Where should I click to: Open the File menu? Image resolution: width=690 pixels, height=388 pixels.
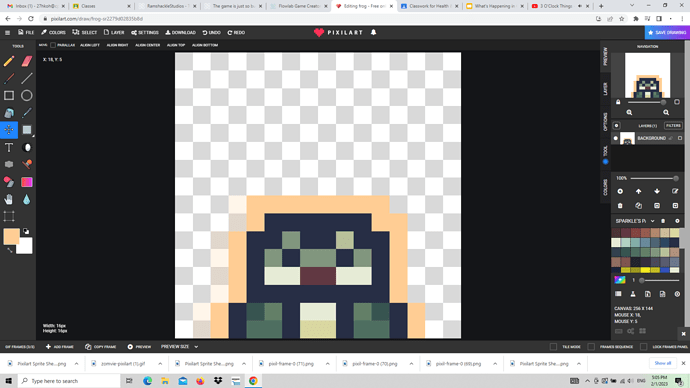[x=26, y=33]
